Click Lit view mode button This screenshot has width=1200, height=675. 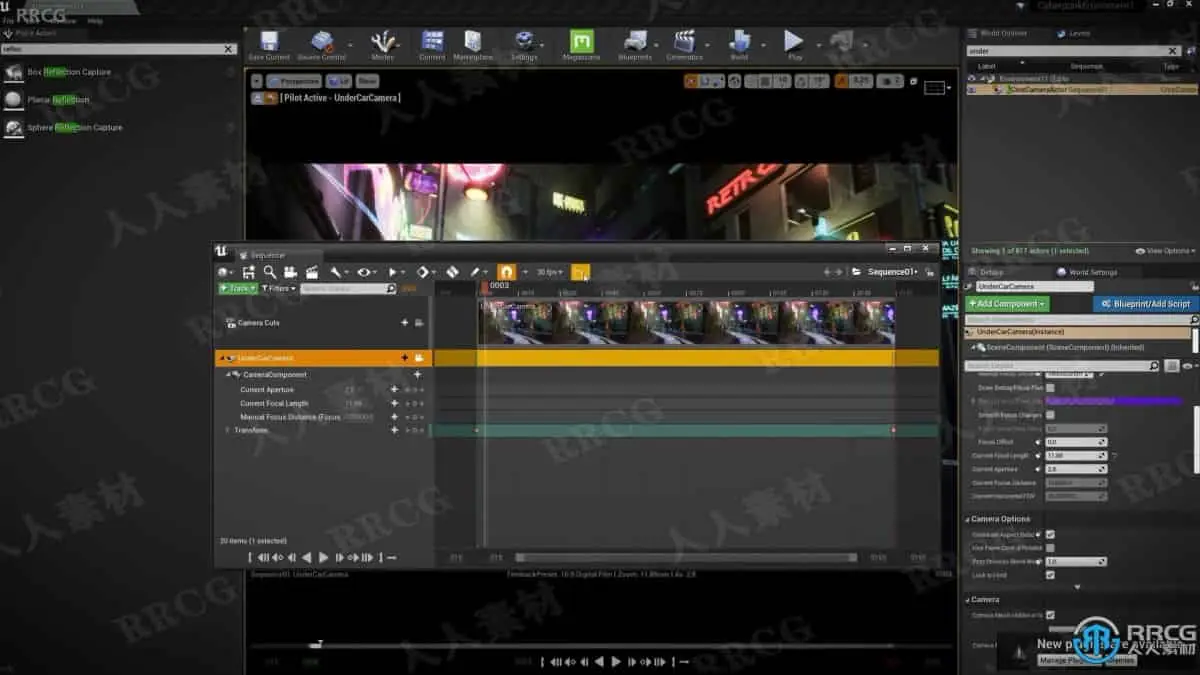click(338, 81)
